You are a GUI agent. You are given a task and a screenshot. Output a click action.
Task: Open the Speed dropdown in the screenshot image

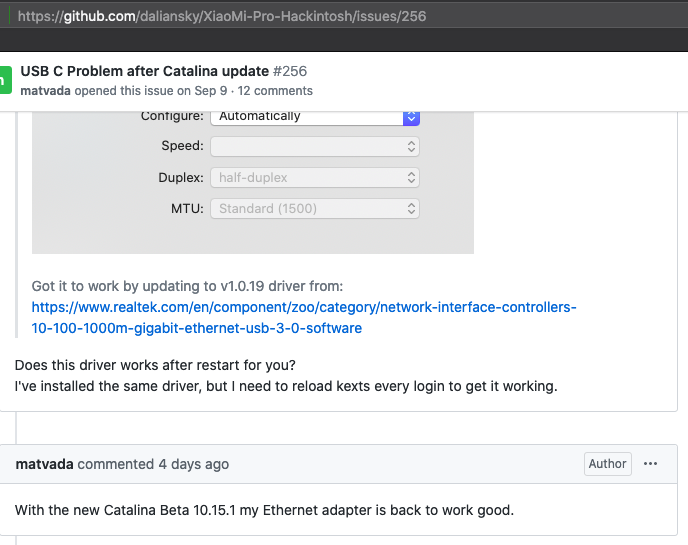(315, 146)
